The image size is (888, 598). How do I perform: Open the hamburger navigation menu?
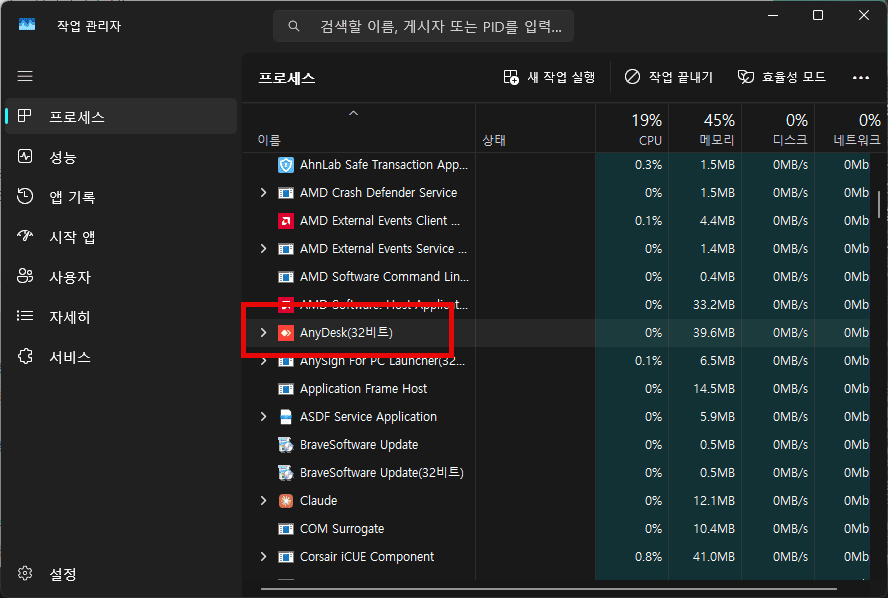(x=25, y=76)
